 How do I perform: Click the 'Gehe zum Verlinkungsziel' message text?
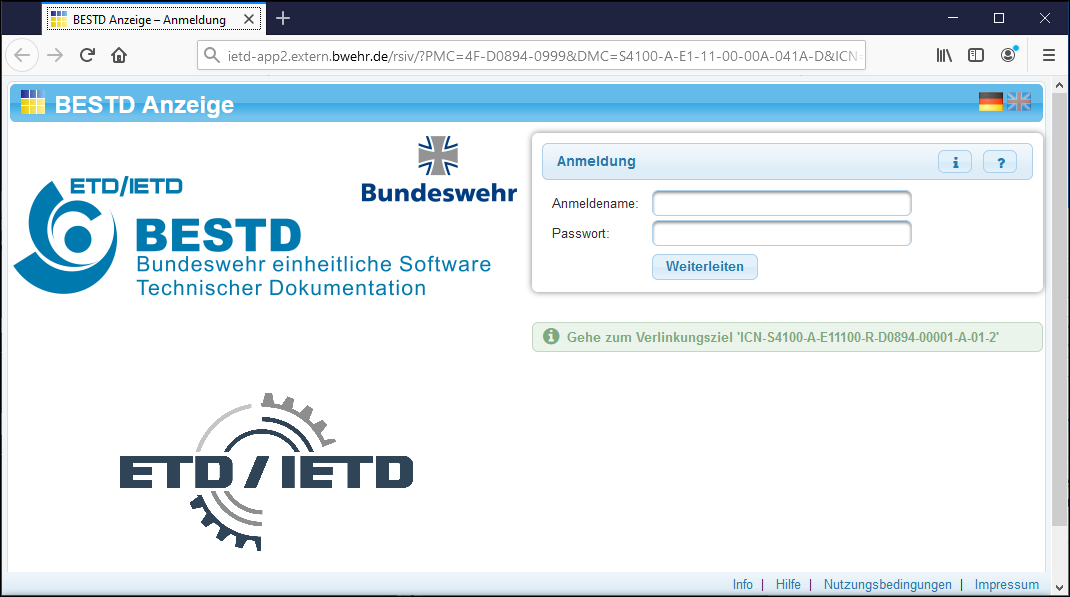click(783, 337)
